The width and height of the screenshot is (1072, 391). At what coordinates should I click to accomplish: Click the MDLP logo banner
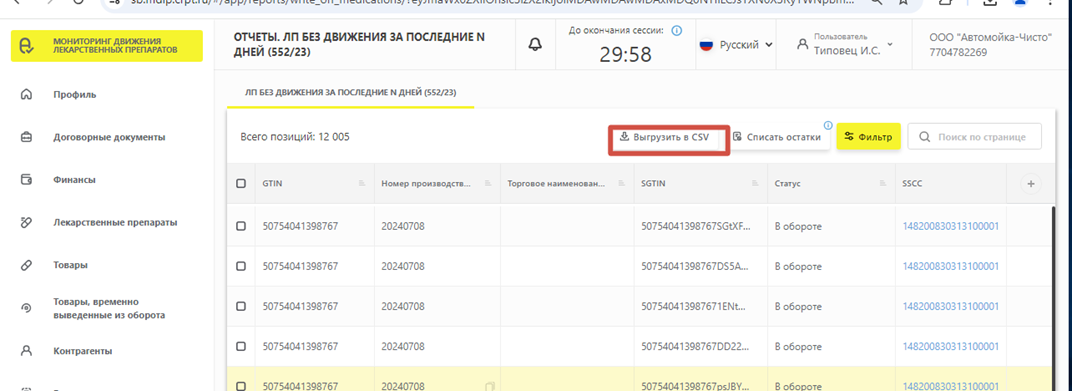coord(107,46)
